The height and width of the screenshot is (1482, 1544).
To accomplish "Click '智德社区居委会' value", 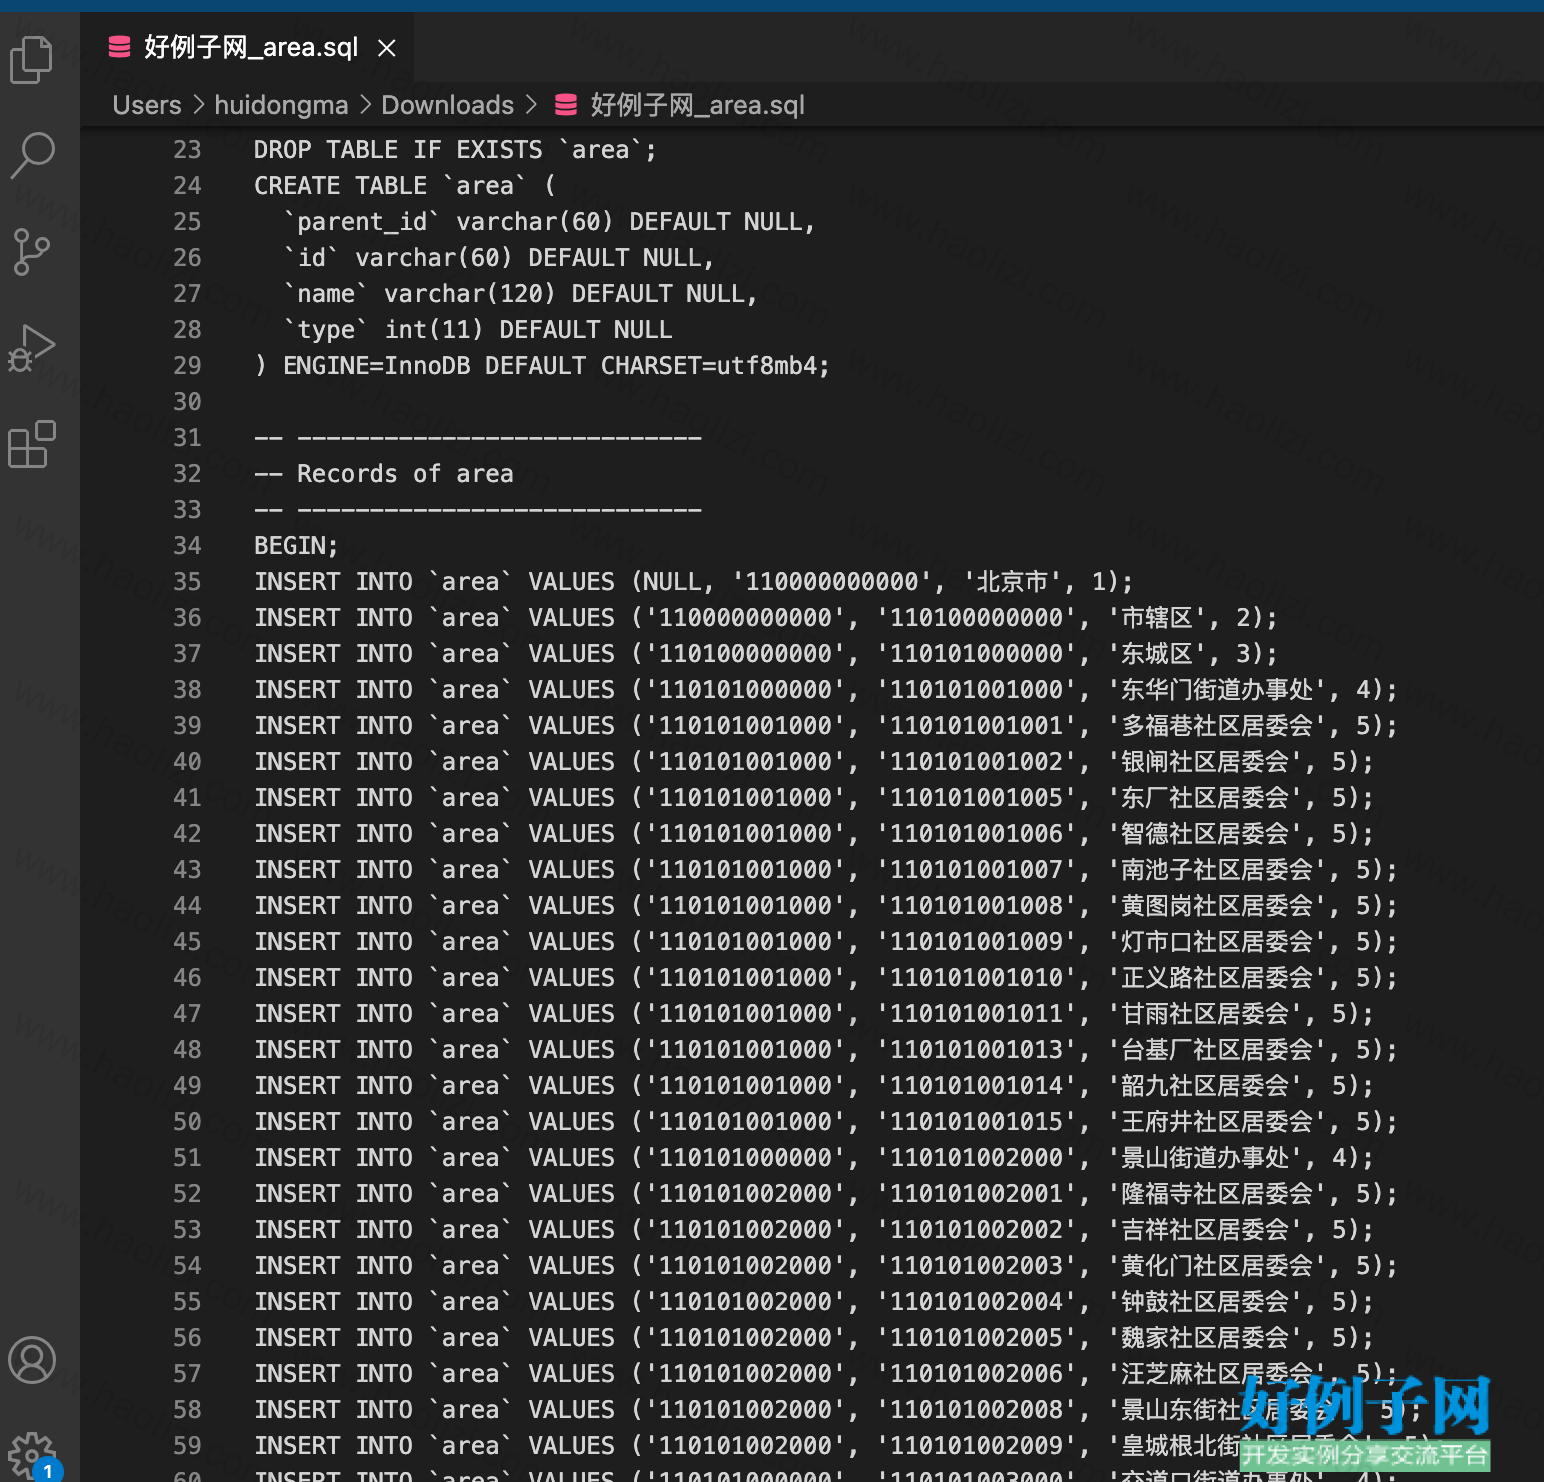I will coord(1205,834).
